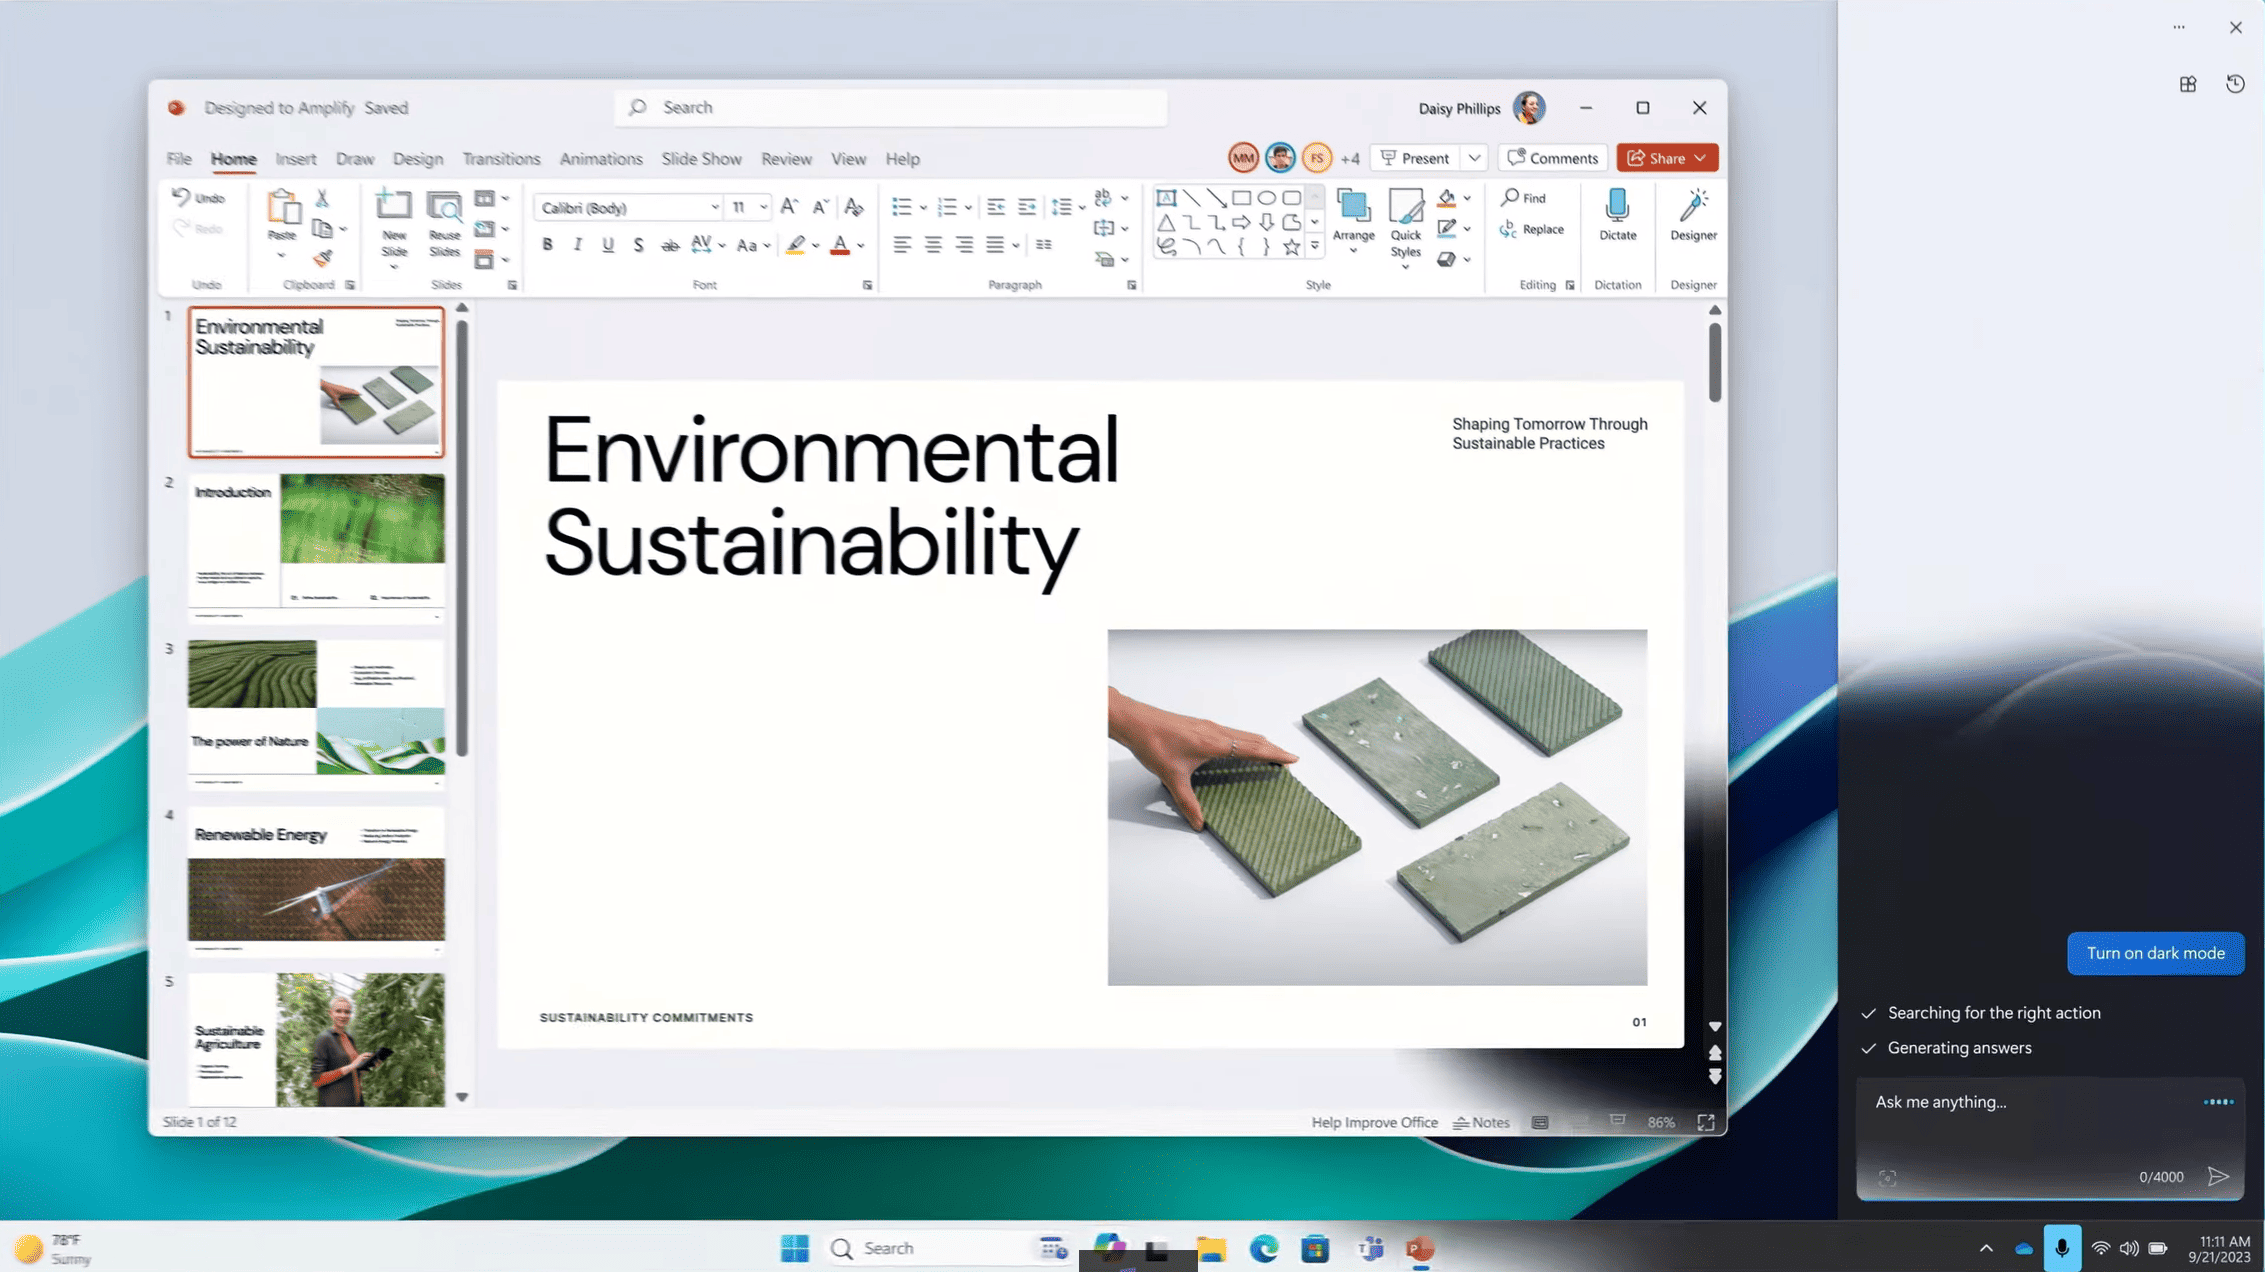2265x1272 pixels.
Task: Toggle Underline formatting
Action: (608, 245)
